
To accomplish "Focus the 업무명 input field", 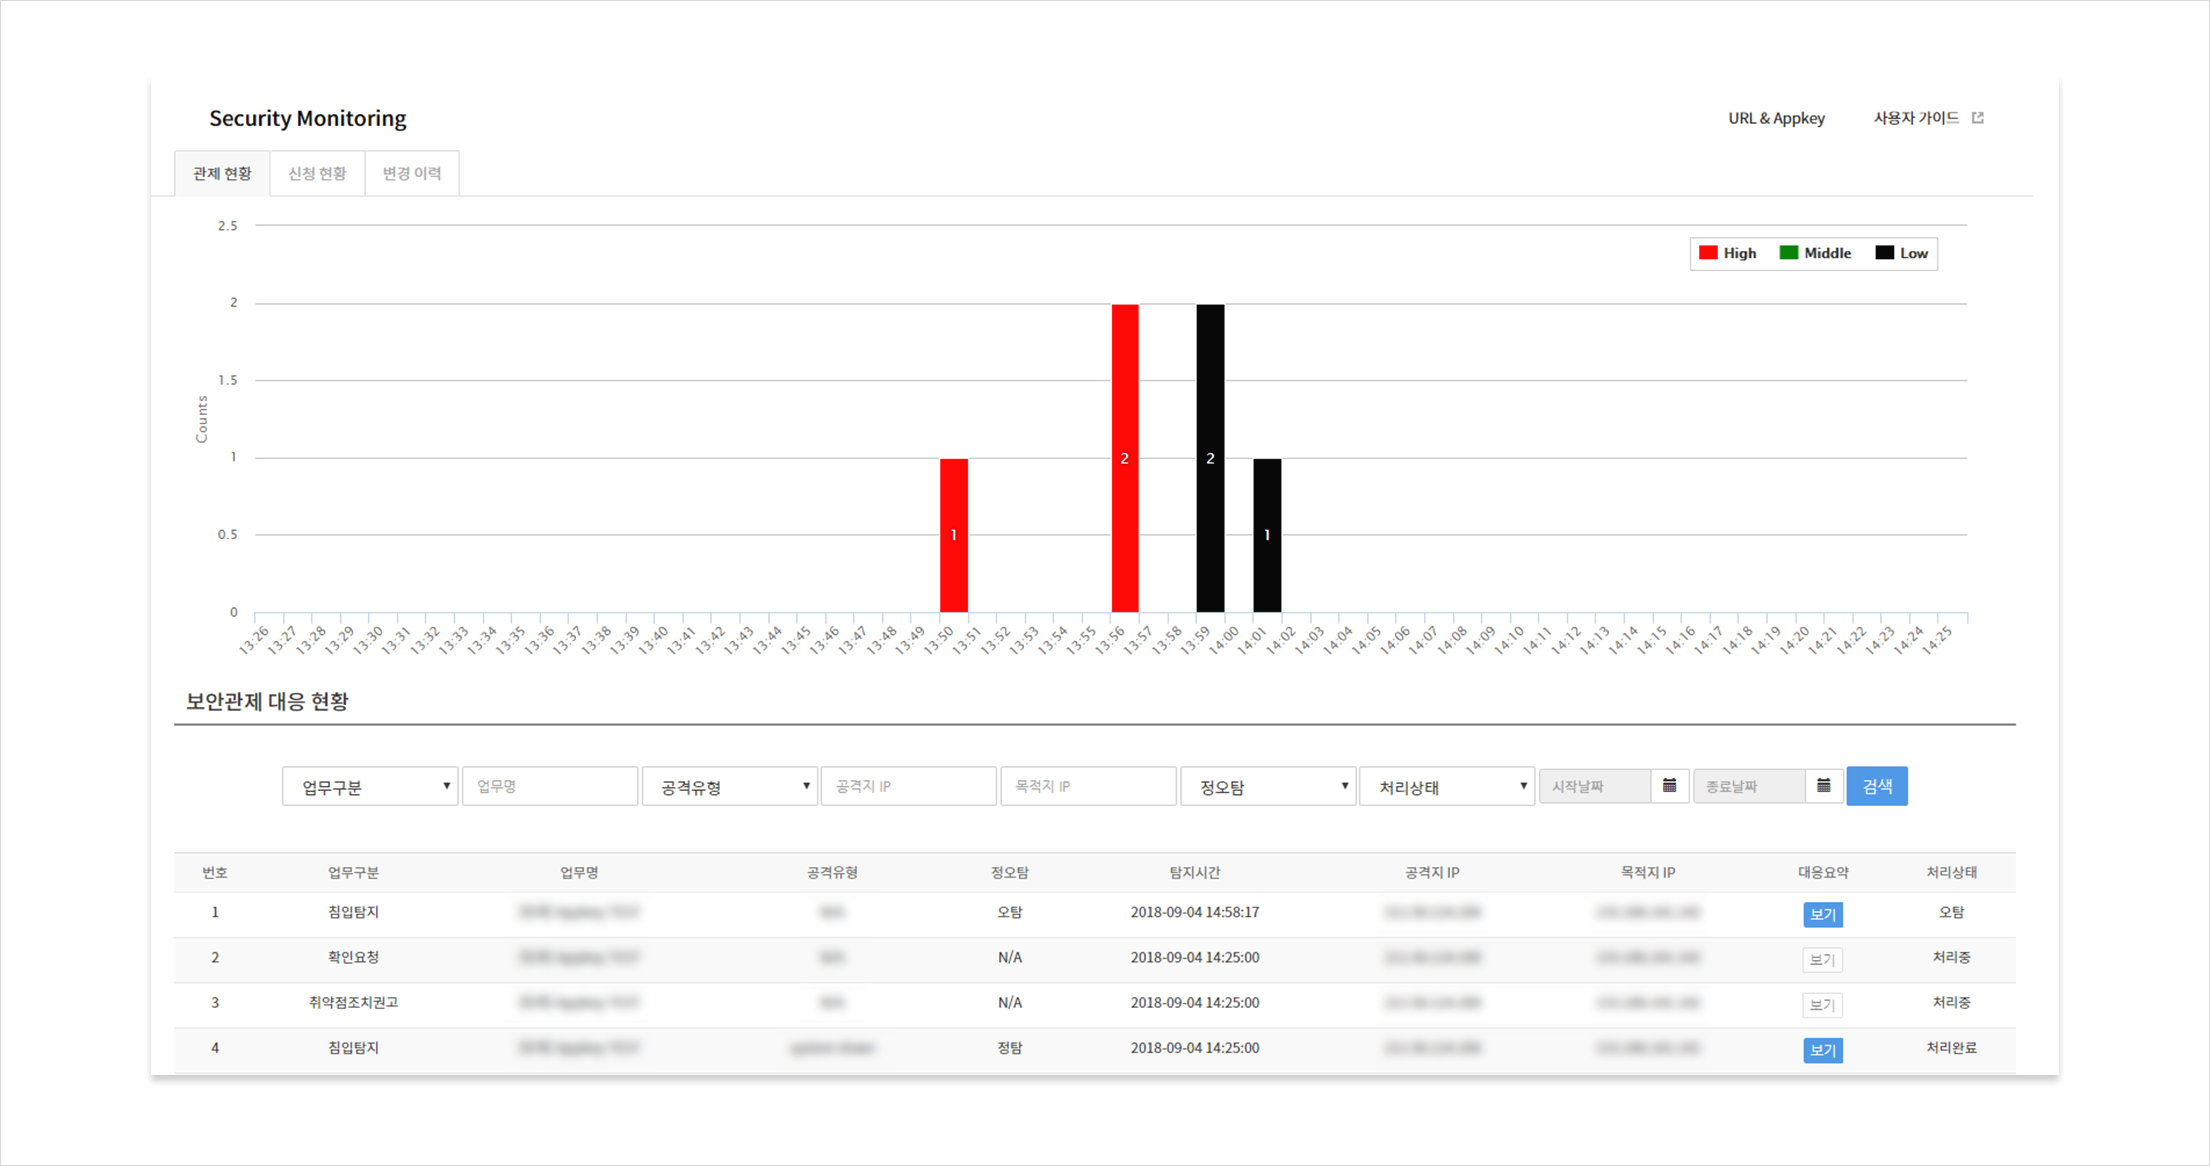I will (550, 786).
